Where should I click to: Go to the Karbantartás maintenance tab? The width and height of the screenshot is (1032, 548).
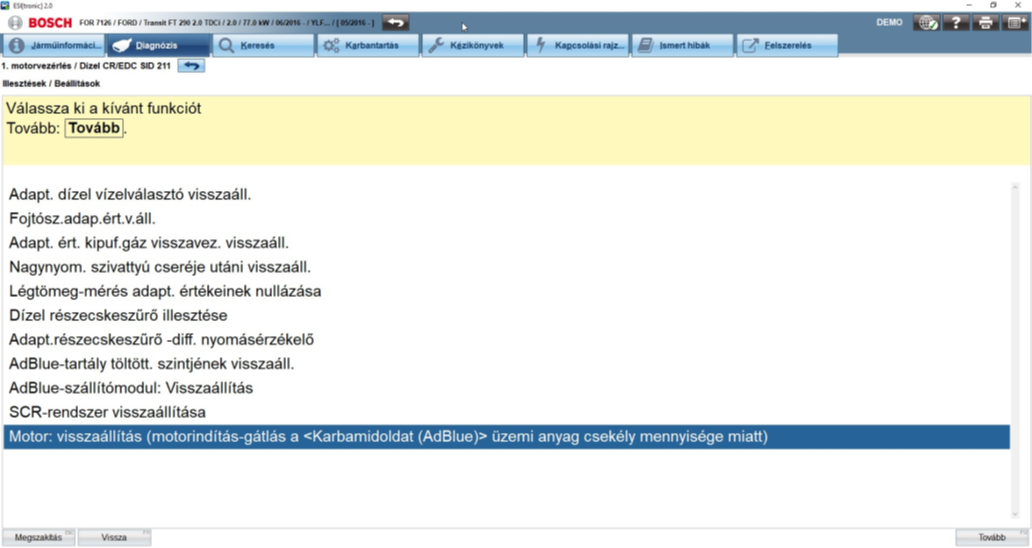click(x=367, y=45)
